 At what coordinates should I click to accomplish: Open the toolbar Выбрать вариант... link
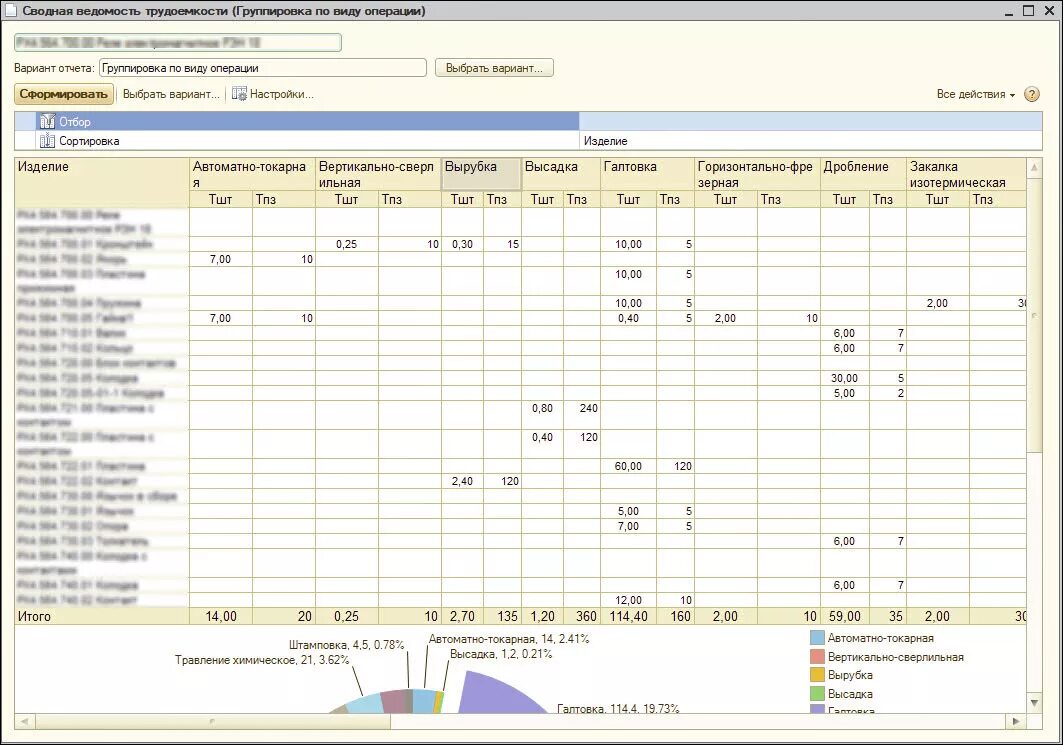(171, 94)
